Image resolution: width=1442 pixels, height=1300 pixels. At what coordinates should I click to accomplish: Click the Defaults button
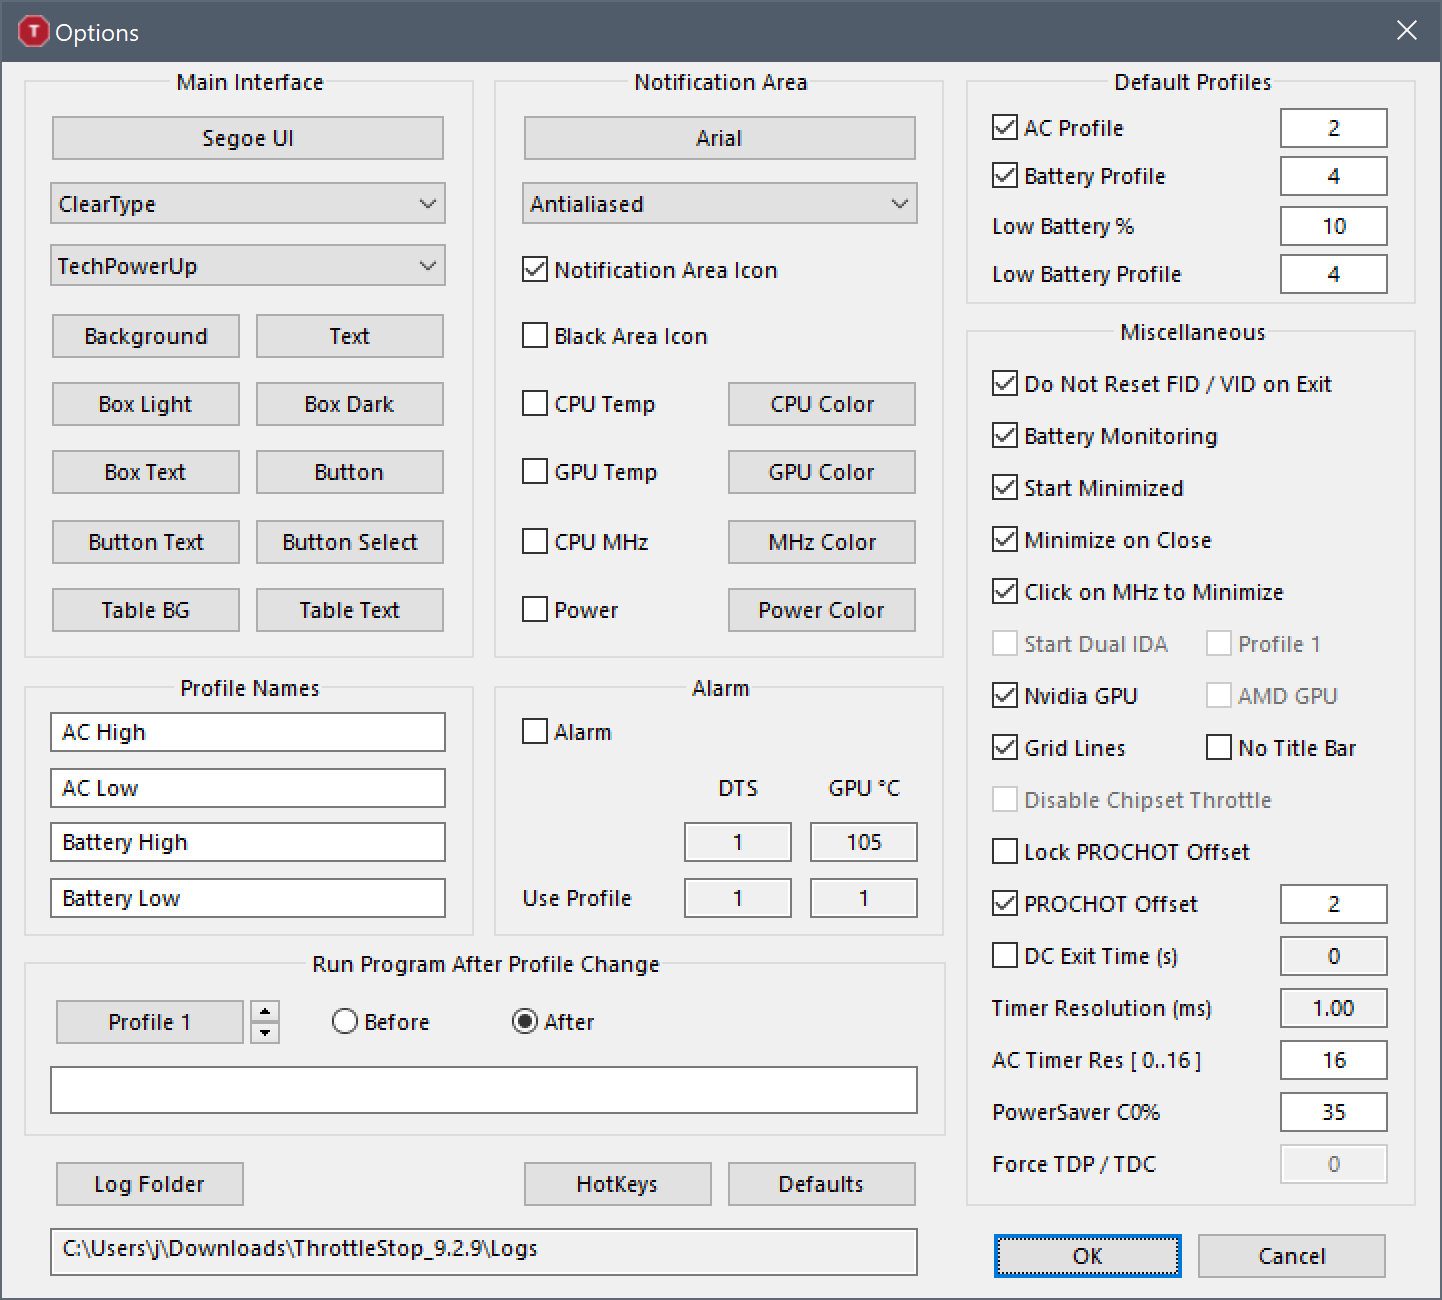click(x=822, y=1184)
